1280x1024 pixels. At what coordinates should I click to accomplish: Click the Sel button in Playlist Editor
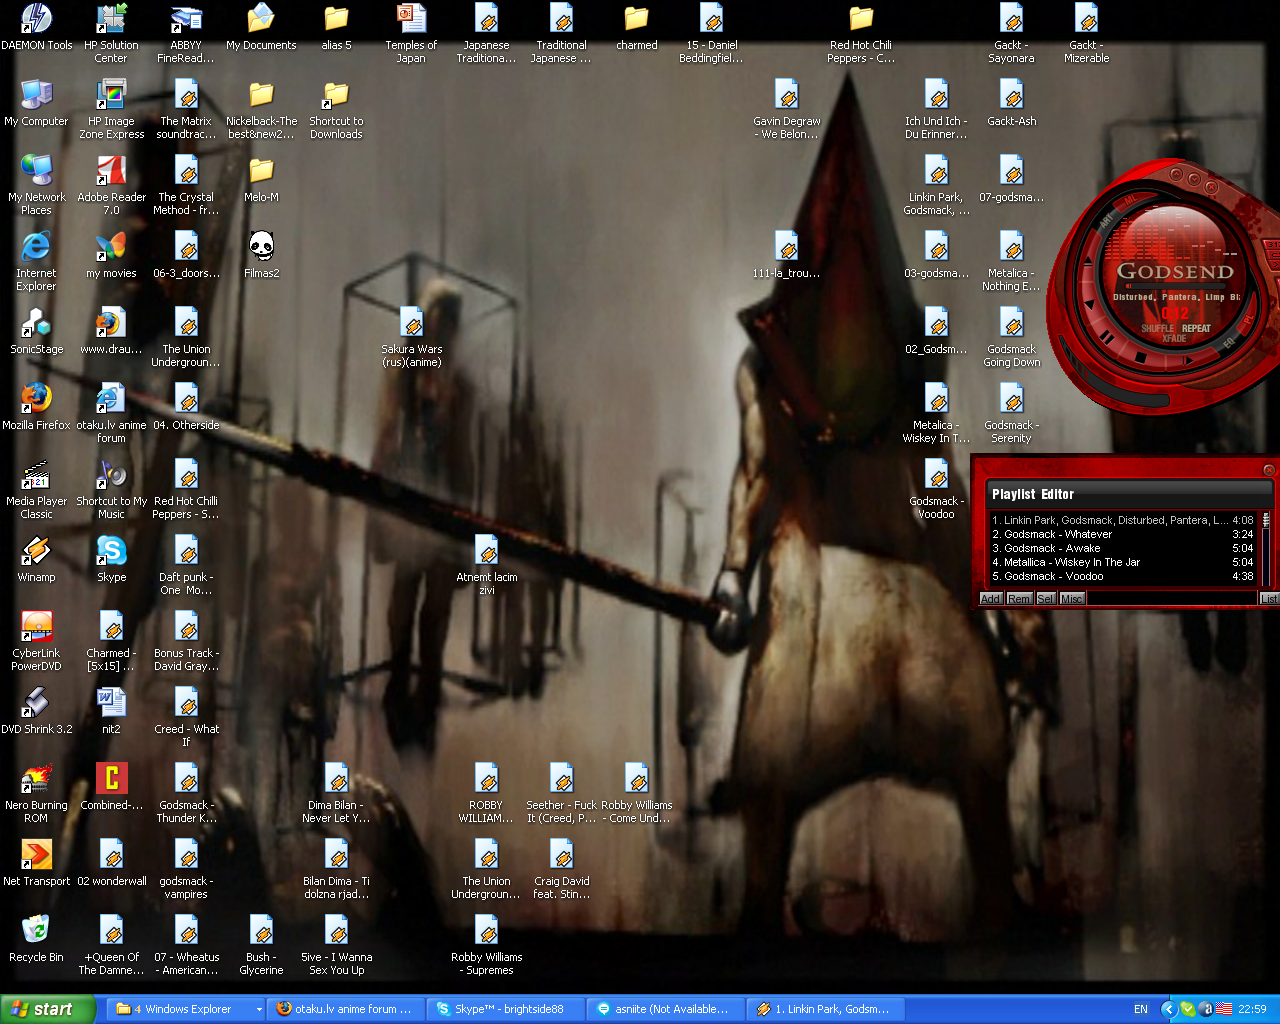point(1045,598)
